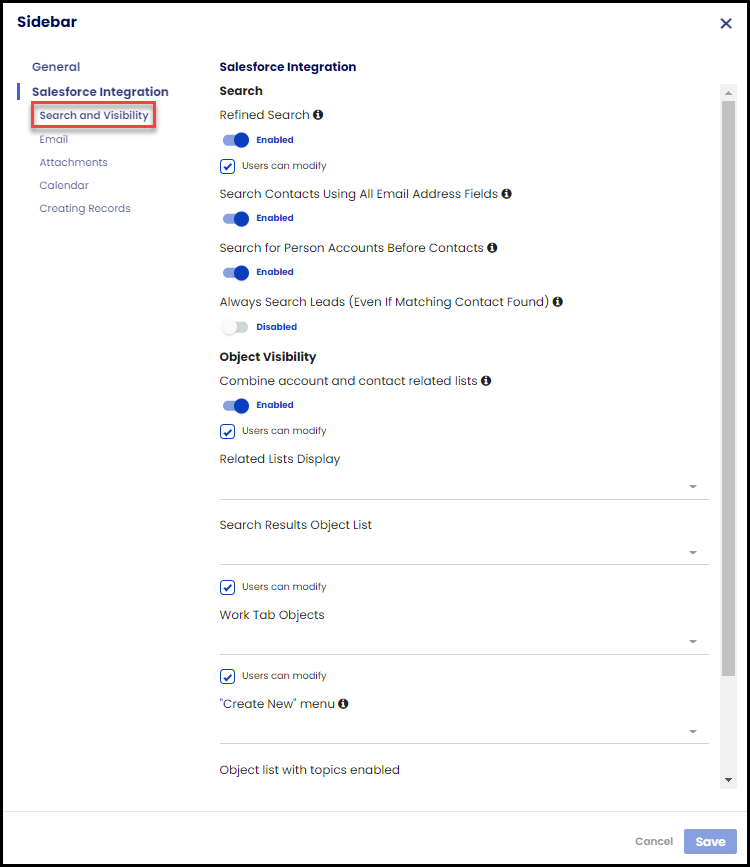750x867 pixels.
Task: Click info icon beside Always Search Leads
Action: point(558,301)
